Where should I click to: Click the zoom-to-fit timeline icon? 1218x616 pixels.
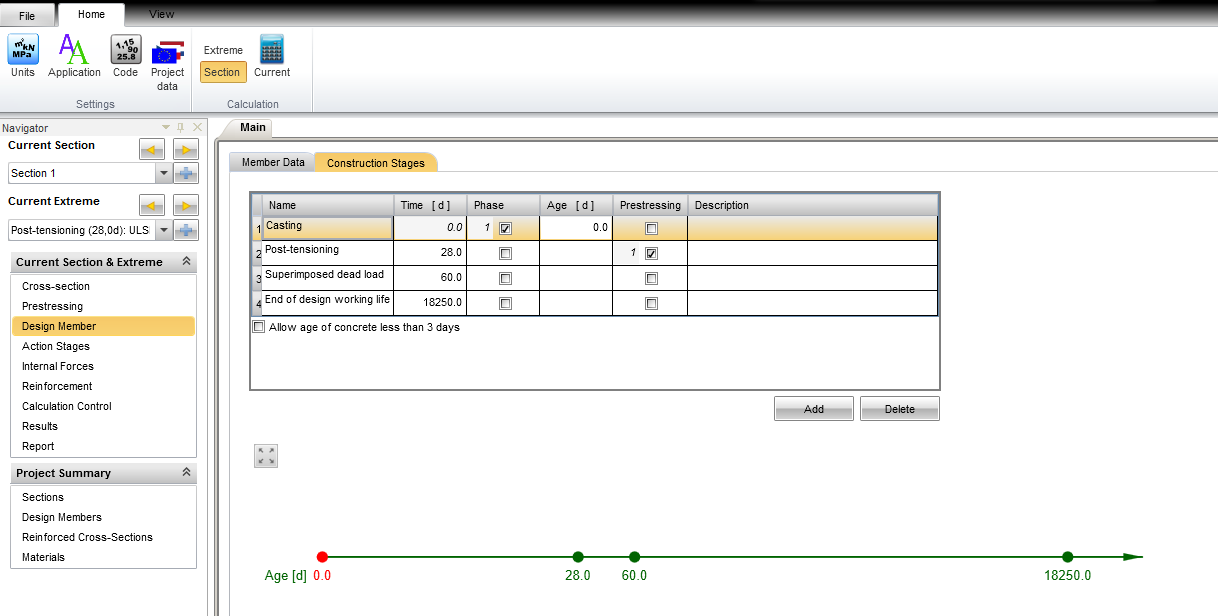click(266, 456)
